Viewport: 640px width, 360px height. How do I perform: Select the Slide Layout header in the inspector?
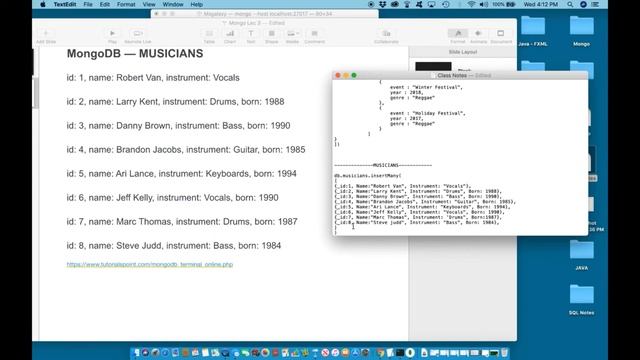[462, 52]
